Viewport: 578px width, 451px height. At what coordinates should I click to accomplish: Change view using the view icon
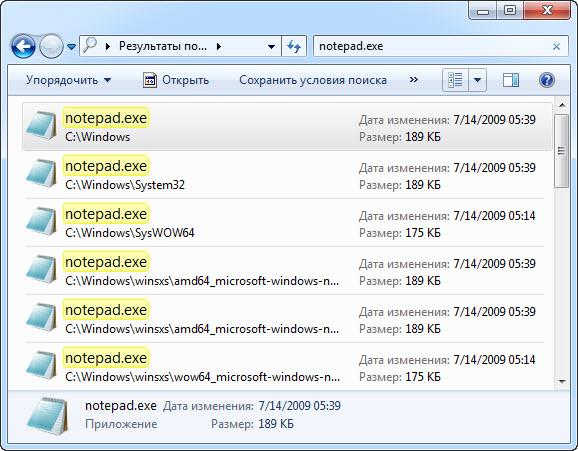coord(455,80)
